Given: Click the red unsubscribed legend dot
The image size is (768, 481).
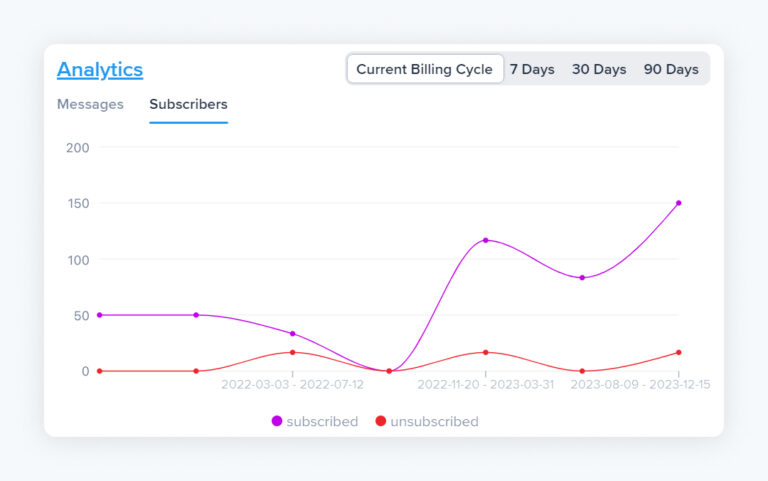Looking at the screenshot, I should pos(381,422).
